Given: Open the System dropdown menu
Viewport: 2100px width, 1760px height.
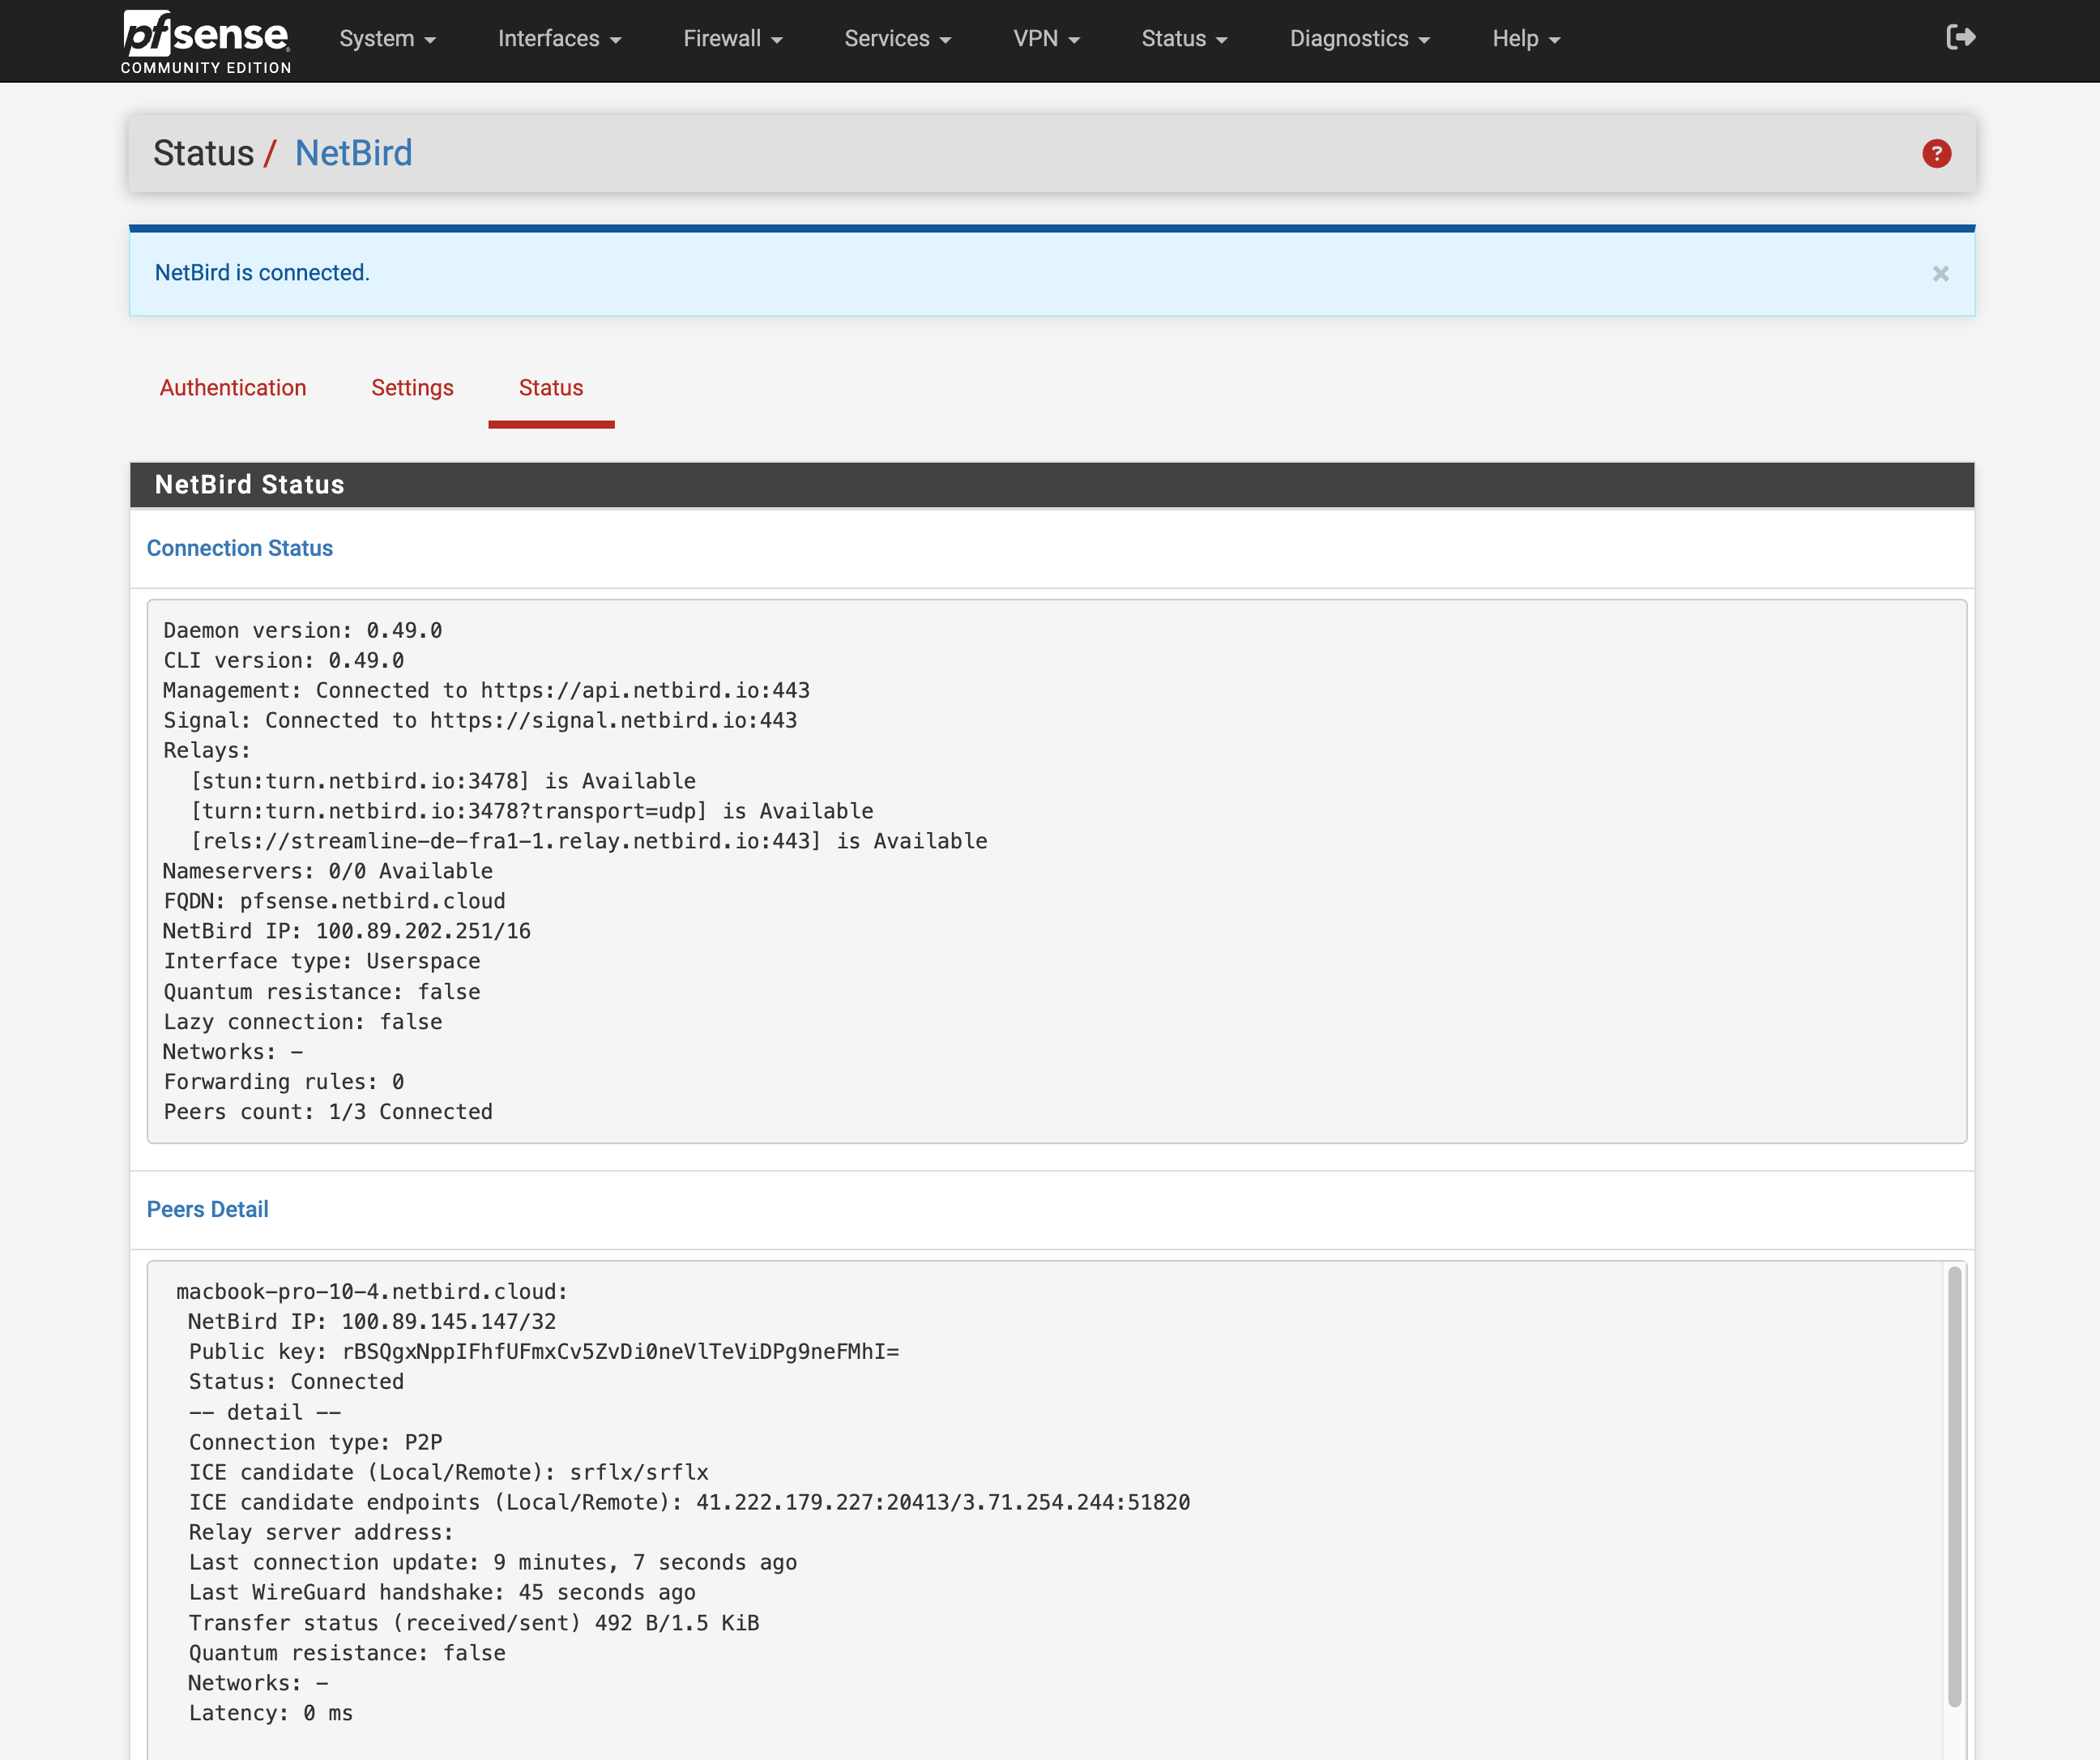Looking at the screenshot, I should [x=387, y=39].
